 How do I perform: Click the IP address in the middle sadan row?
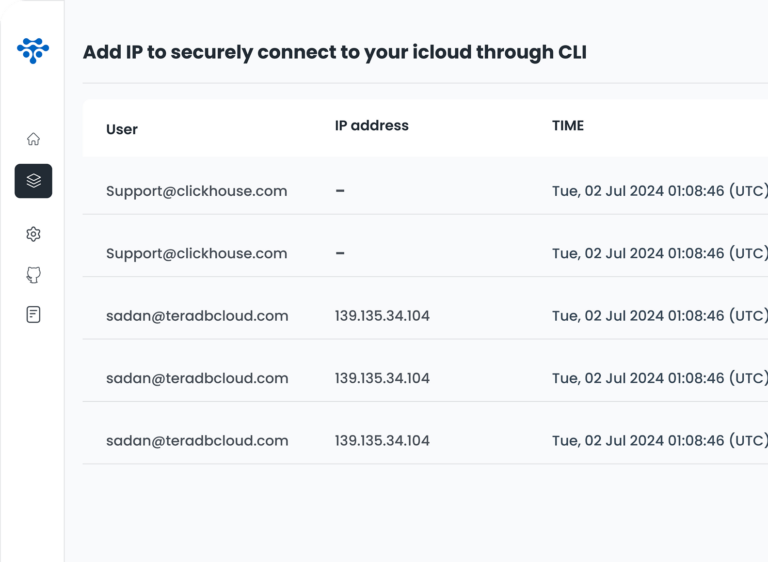coord(382,378)
